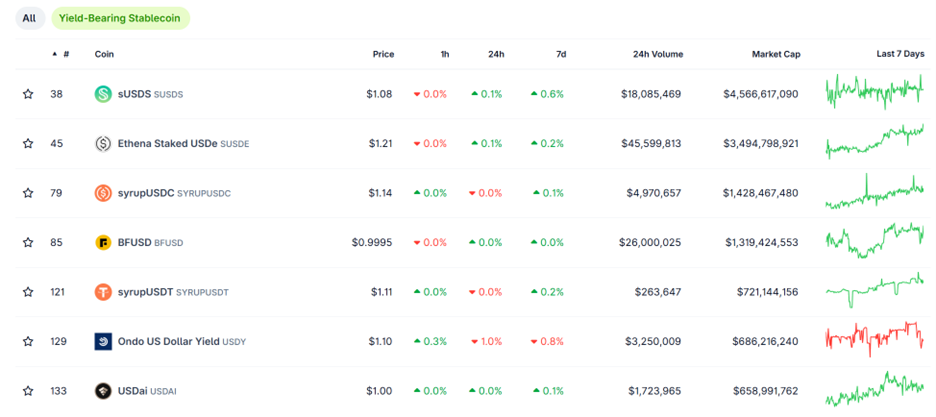Sort the table by 24h Volume header

[657, 54]
